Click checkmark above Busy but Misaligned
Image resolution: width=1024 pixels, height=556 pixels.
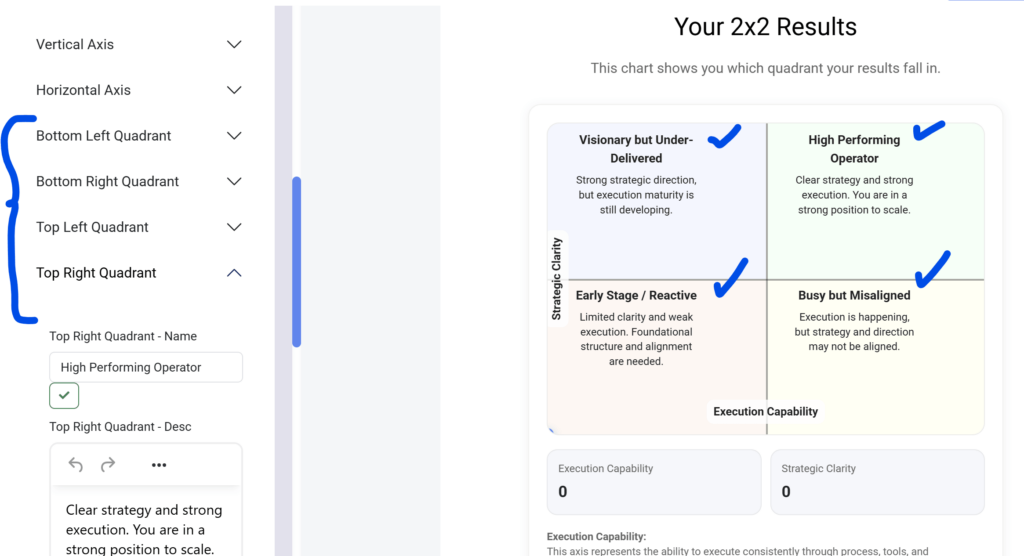pos(932,268)
